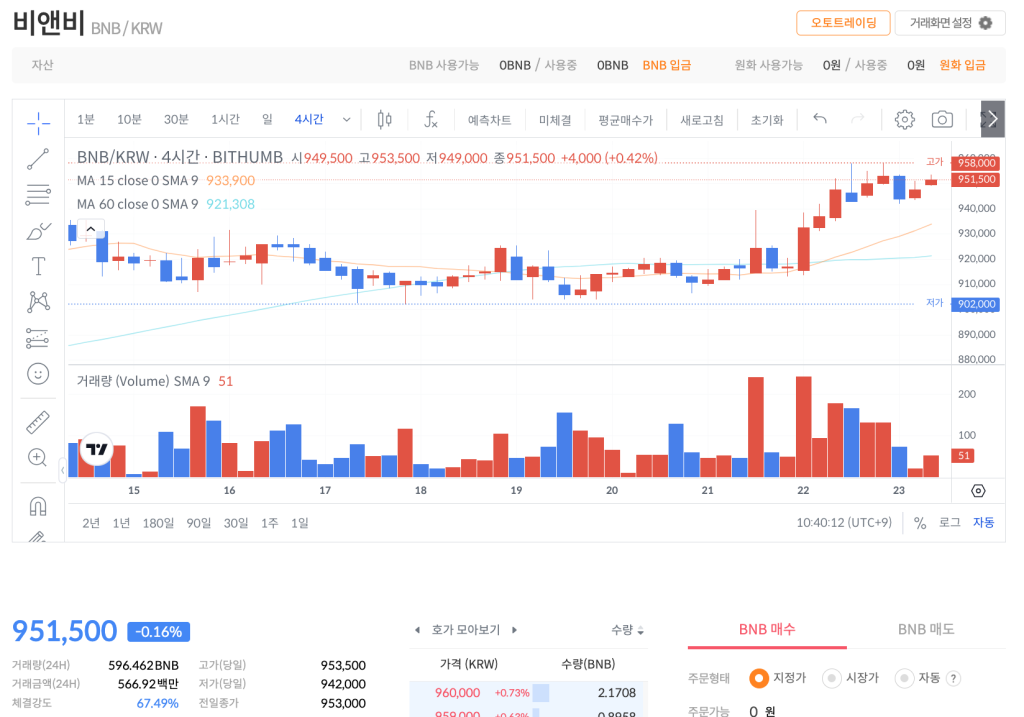Viewport: 1024px width, 717px height.
Task: Open the horizontal lines Fibonacci tool
Action: tap(38, 195)
